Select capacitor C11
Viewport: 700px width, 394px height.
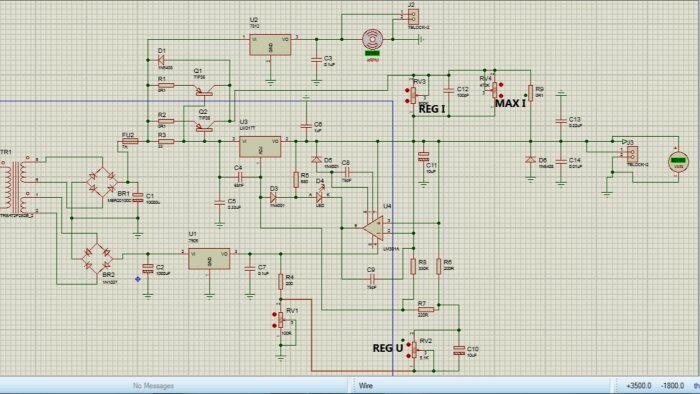423,157
